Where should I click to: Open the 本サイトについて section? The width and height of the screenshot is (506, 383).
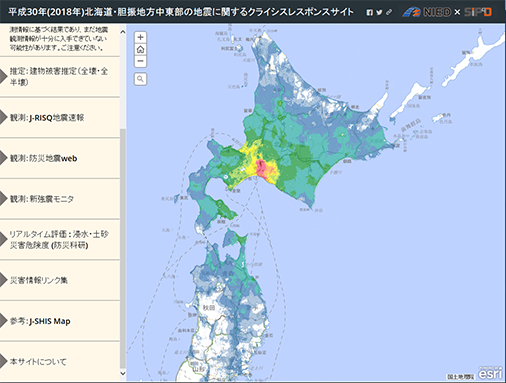click(x=60, y=361)
